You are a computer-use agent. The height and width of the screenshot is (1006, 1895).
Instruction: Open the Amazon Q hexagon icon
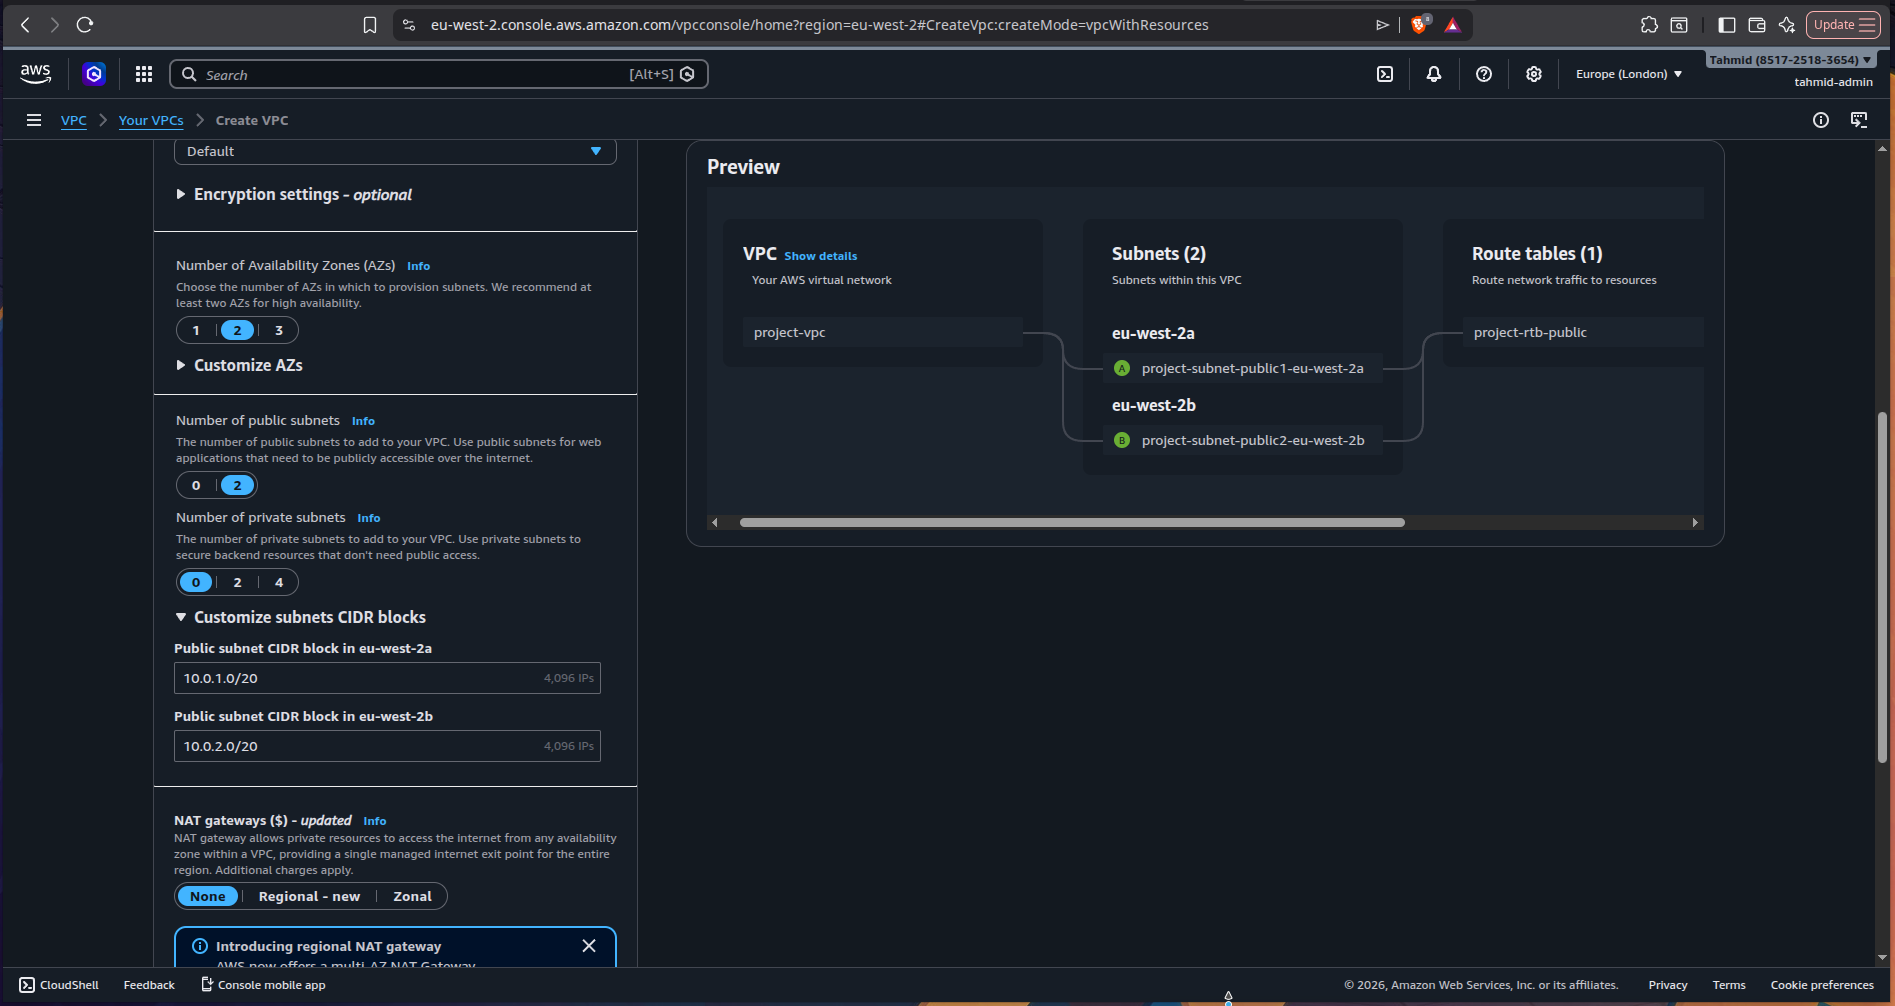94,73
